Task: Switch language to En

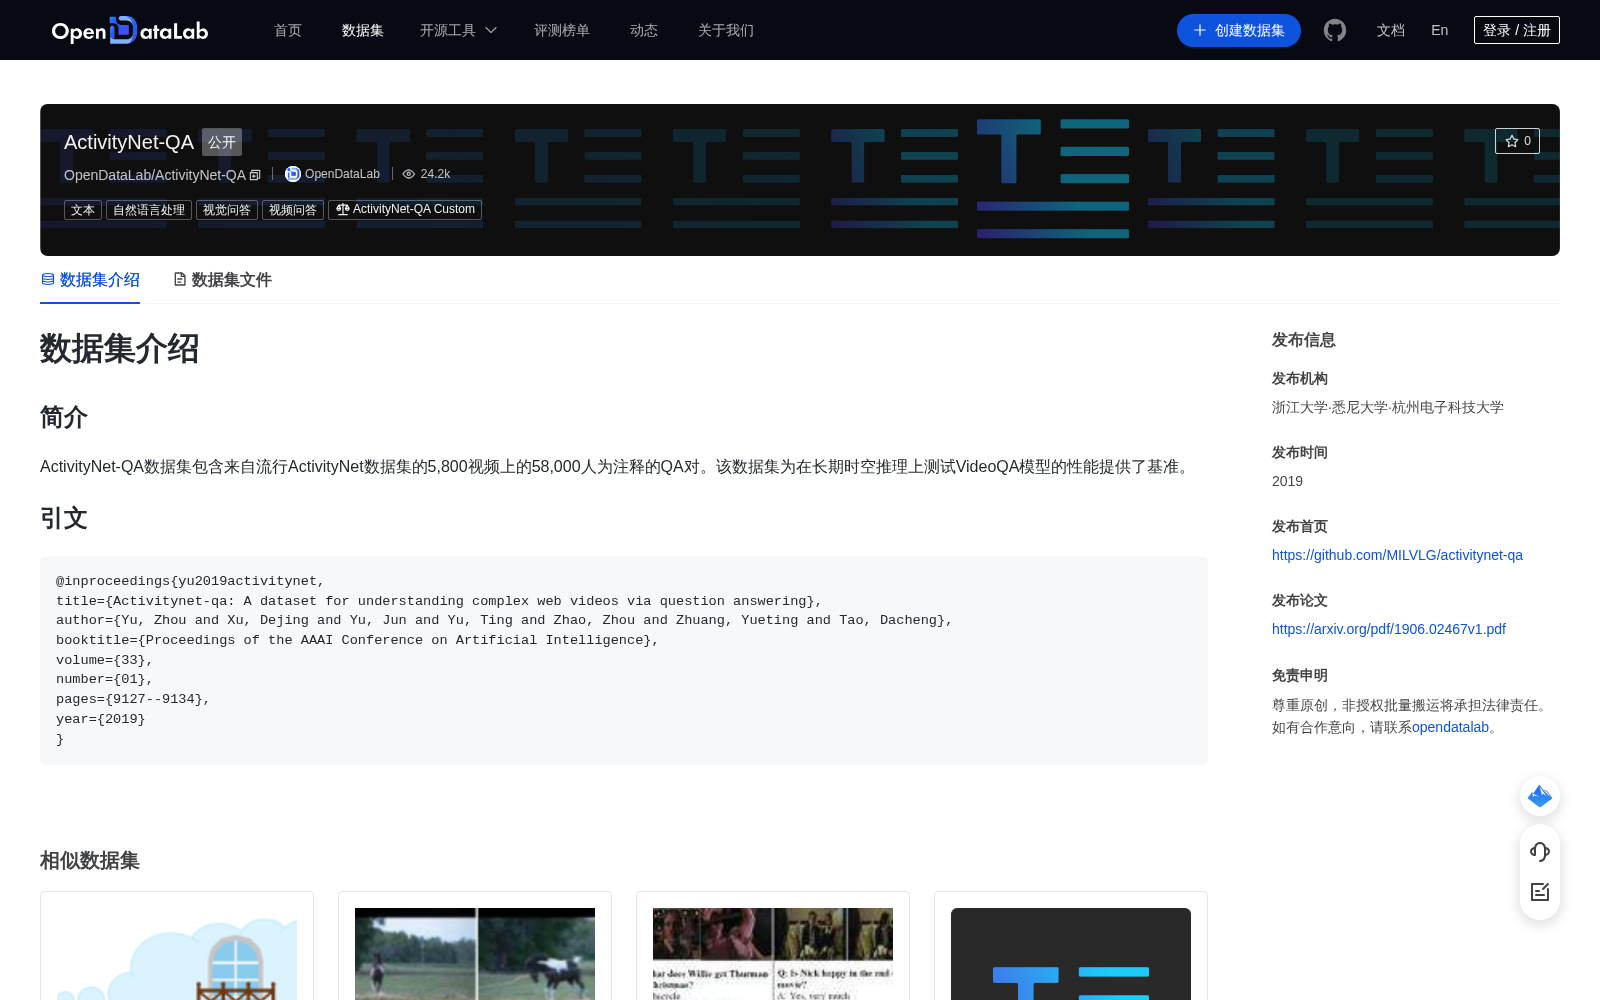Action: click(x=1440, y=30)
